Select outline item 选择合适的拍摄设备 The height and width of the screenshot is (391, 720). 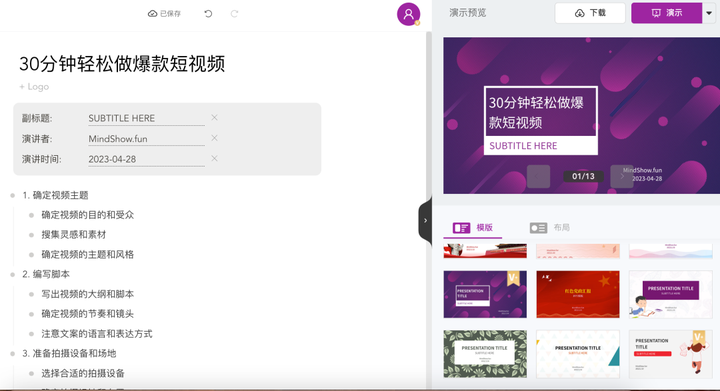click(83, 373)
